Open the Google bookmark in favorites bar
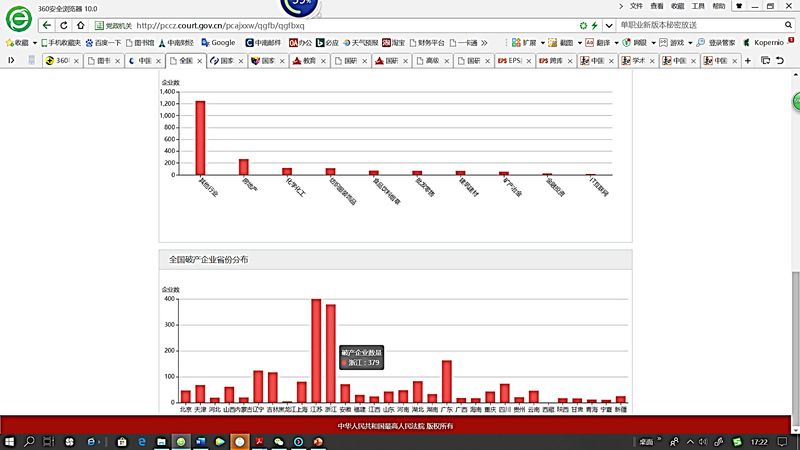This screenshot has height=450, width=800. (218, 43)
